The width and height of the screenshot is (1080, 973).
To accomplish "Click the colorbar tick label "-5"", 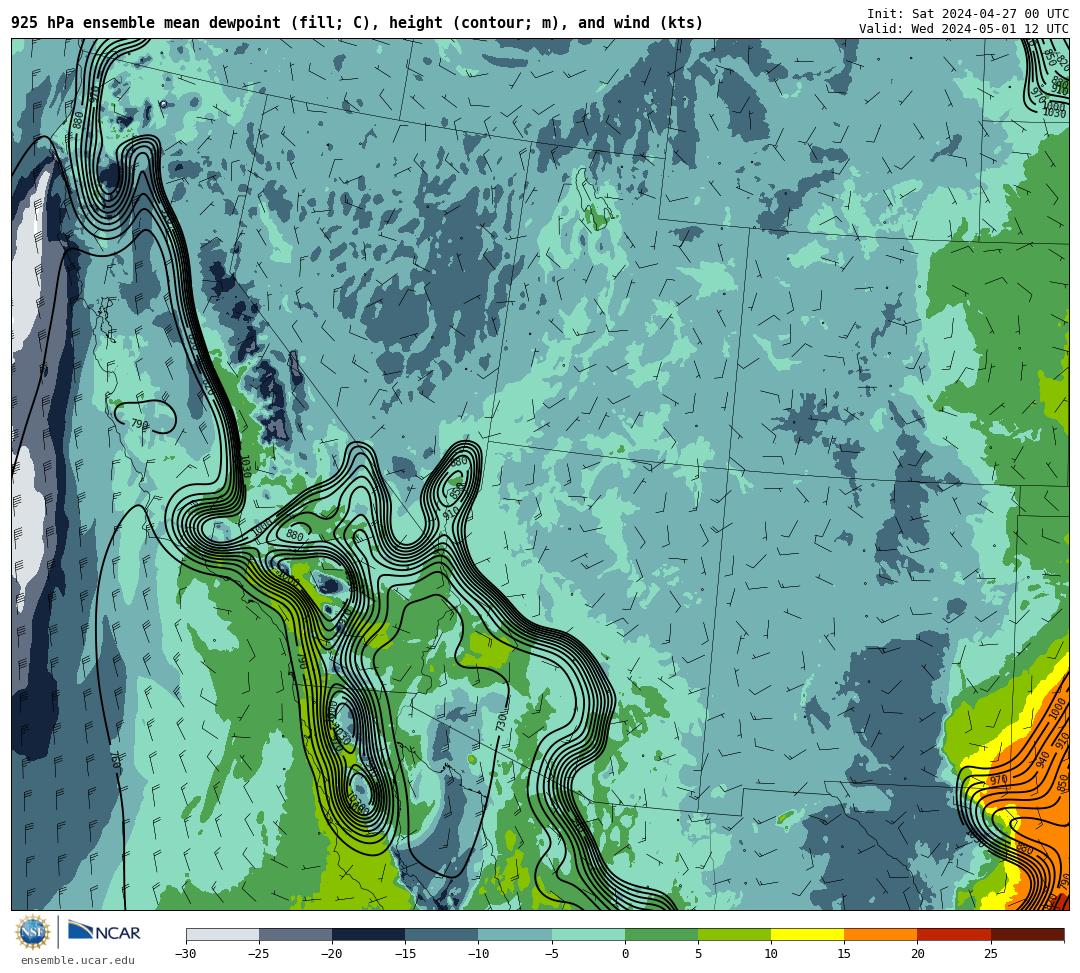I will pyautogui.click(x=552, y=954).
